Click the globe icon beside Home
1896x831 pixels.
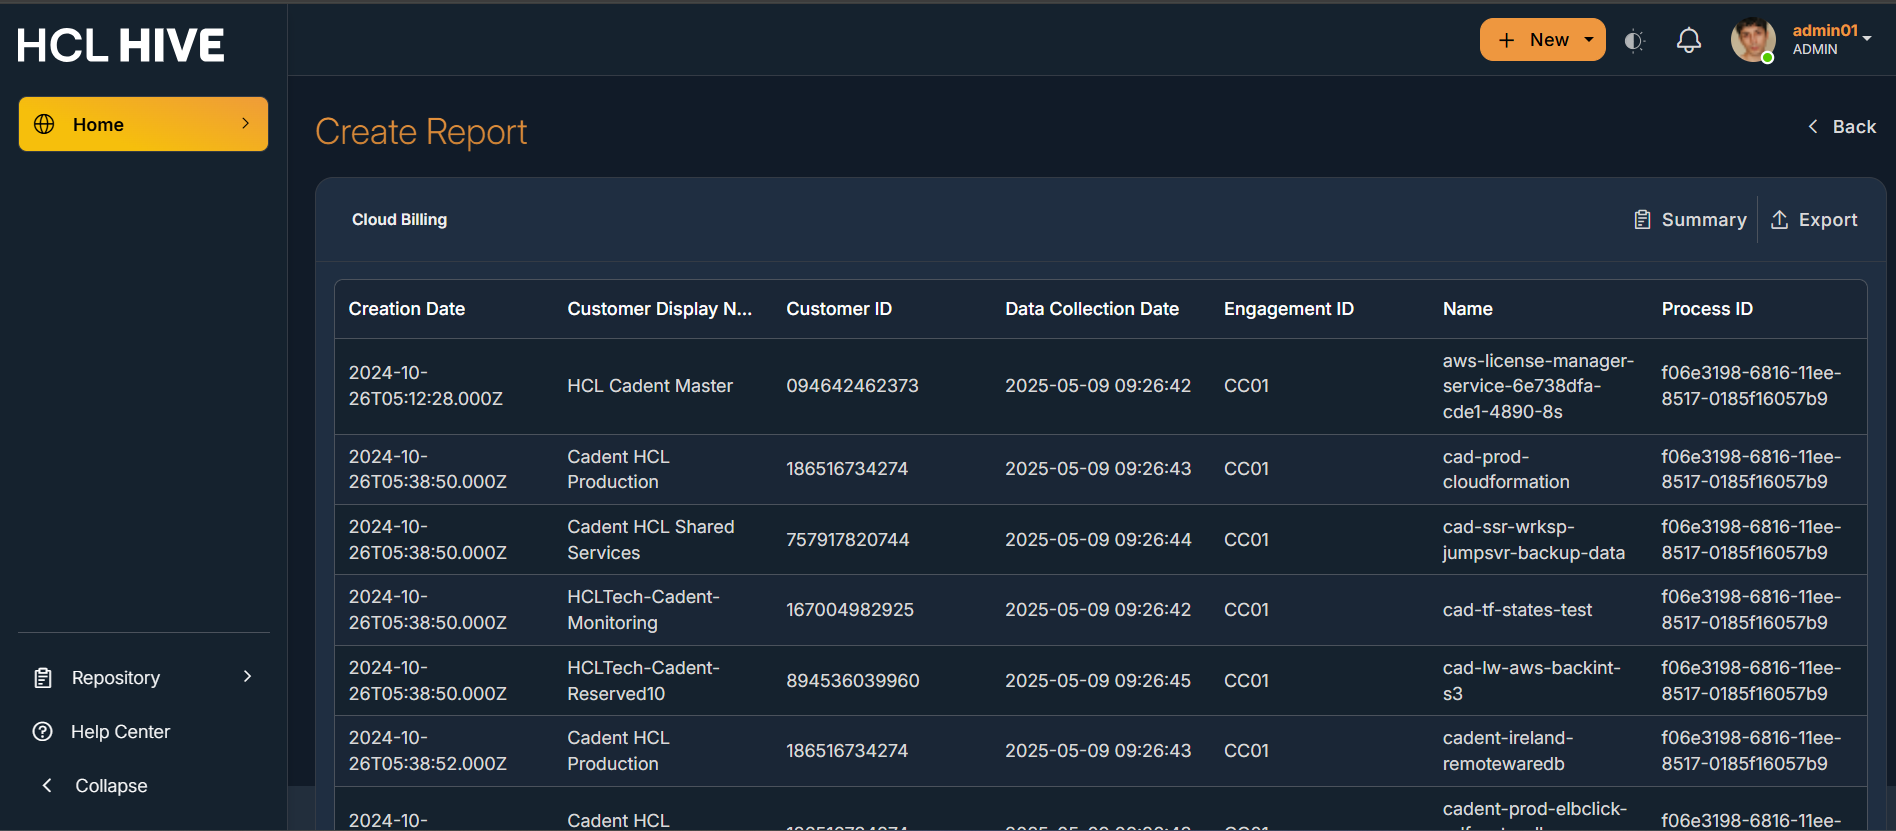pyautogui.click(x=44, y=124)
